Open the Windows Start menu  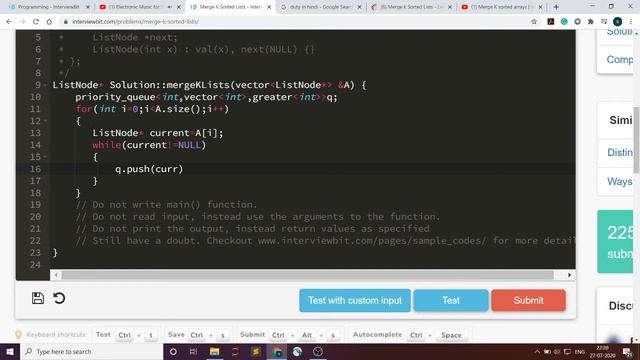[10, 351]
